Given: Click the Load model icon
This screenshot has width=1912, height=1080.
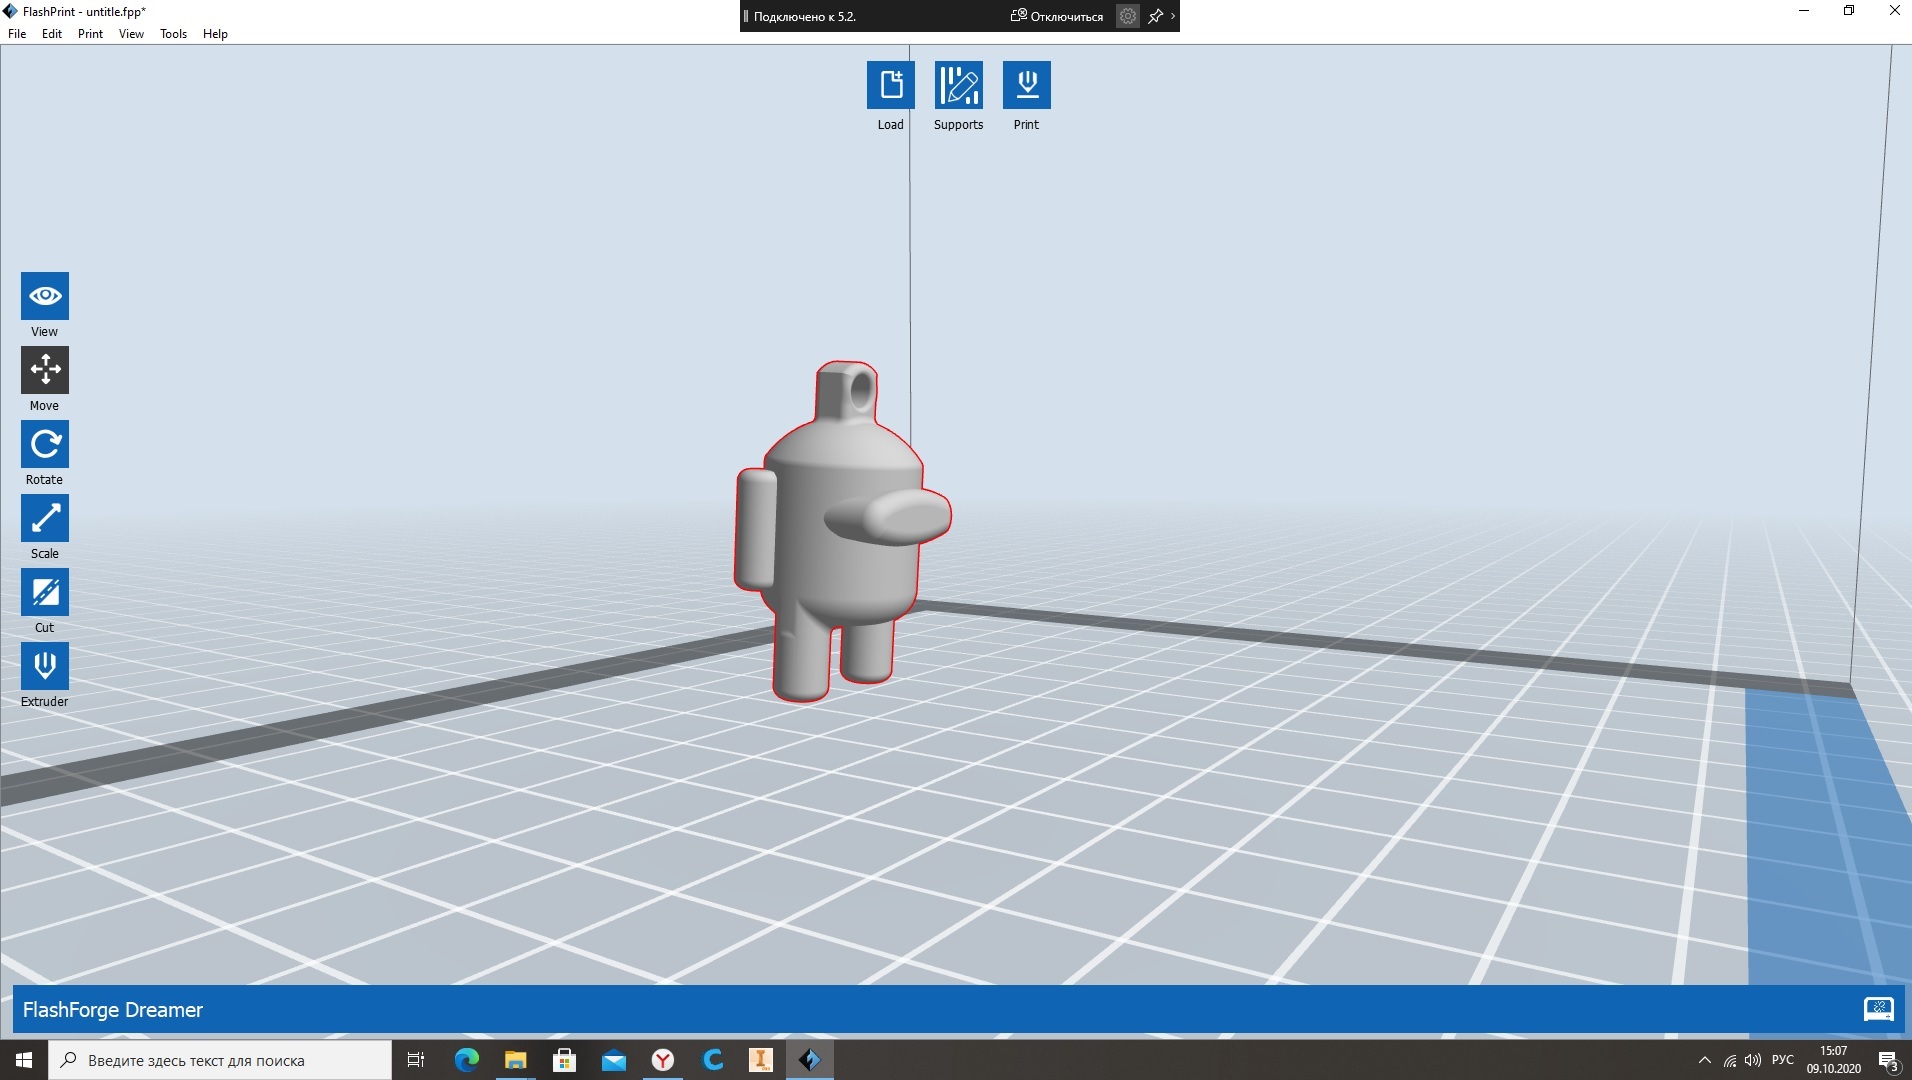Looking at the screenshot, I should coord(890,85).
